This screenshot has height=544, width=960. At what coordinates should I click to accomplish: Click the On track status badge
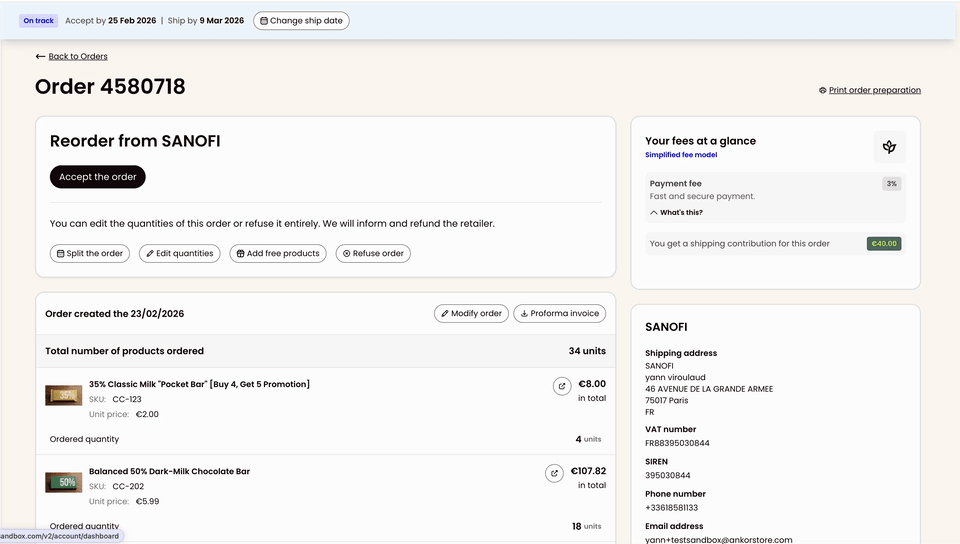point(39,21)
